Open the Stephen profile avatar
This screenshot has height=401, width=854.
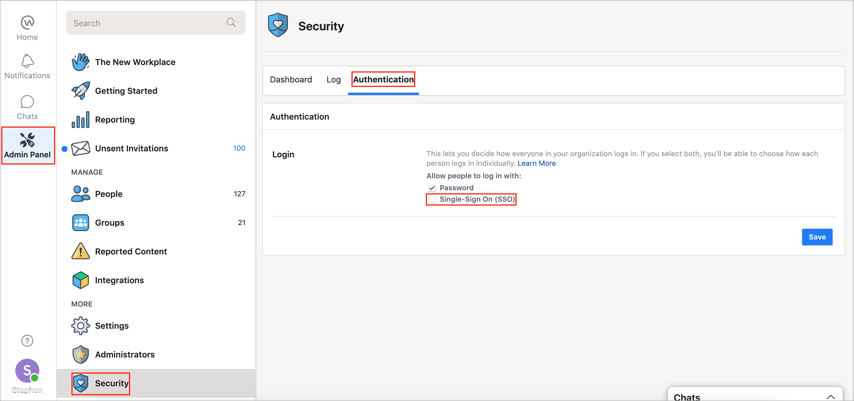tap(27, 371)
